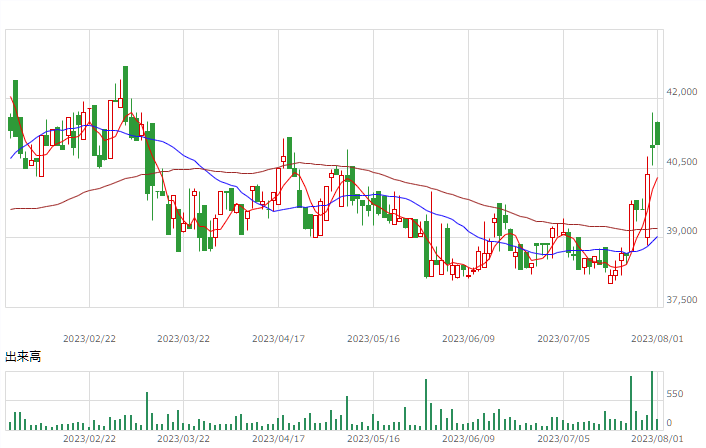Click 2023/06/09 date below price chart
Screen dimensions: 706x448
(468, 339)
